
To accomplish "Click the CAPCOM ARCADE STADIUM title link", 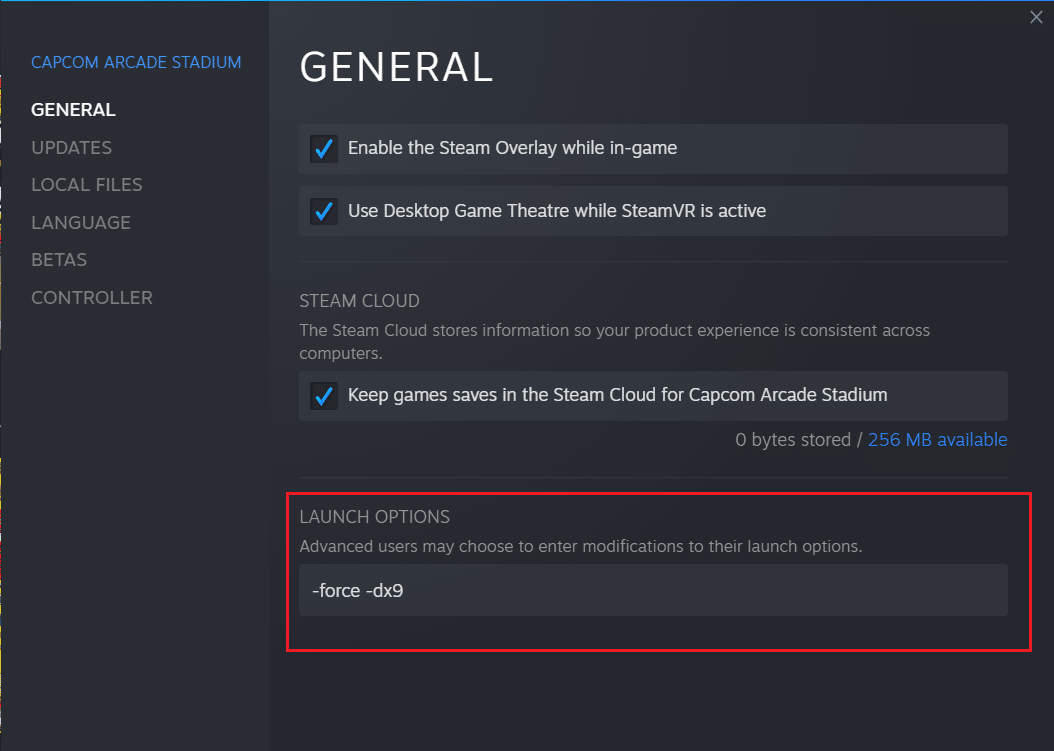I will point(136,62).
